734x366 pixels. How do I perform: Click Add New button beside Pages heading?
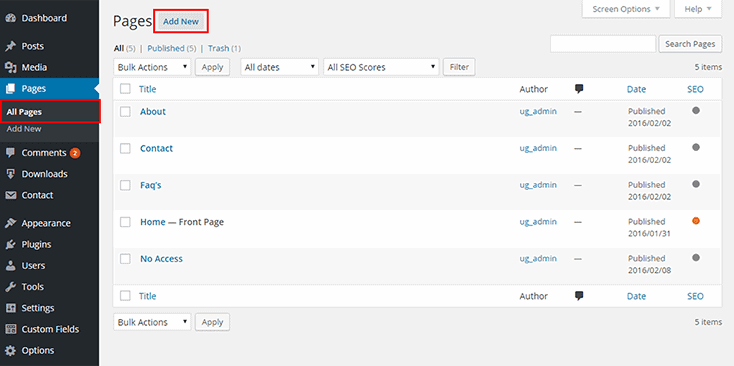(181, 22)
